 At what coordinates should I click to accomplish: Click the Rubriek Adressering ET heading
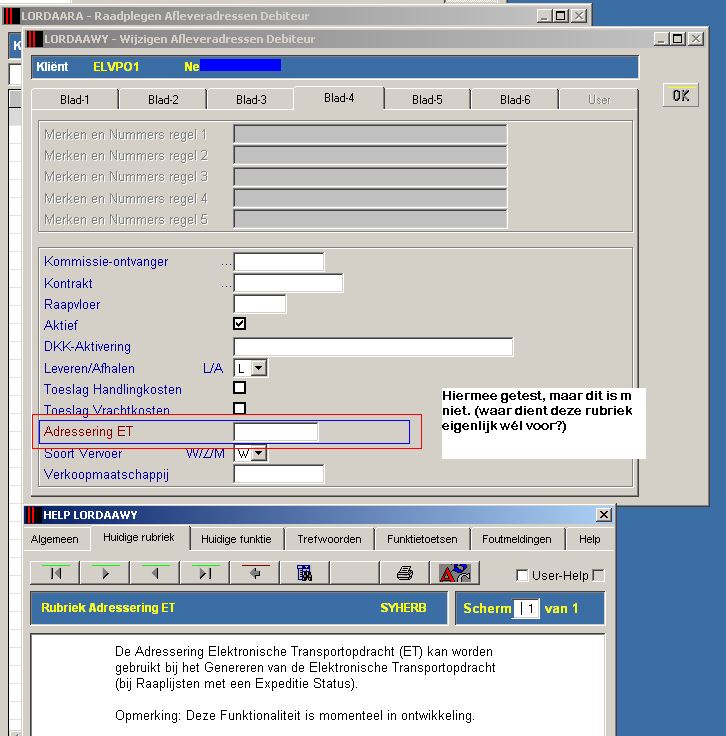[108, 608]
